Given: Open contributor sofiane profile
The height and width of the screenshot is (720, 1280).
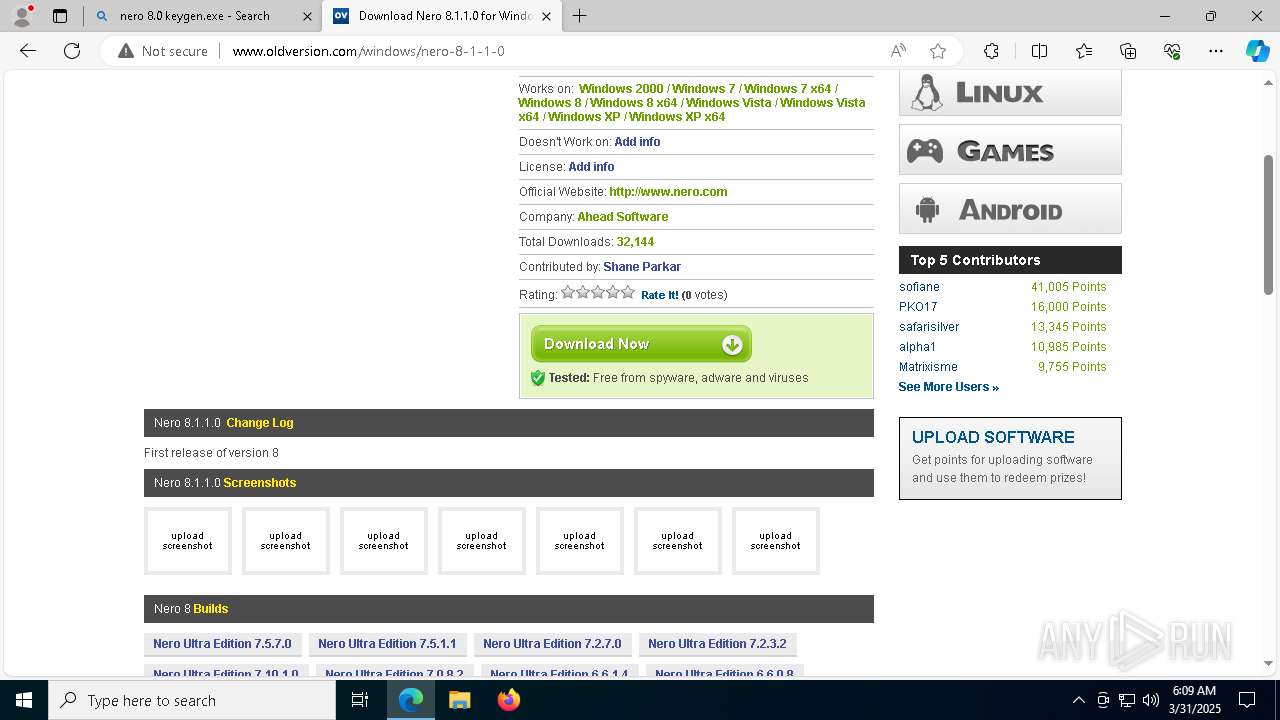Looking at the screenshot, I should point(919,287).
